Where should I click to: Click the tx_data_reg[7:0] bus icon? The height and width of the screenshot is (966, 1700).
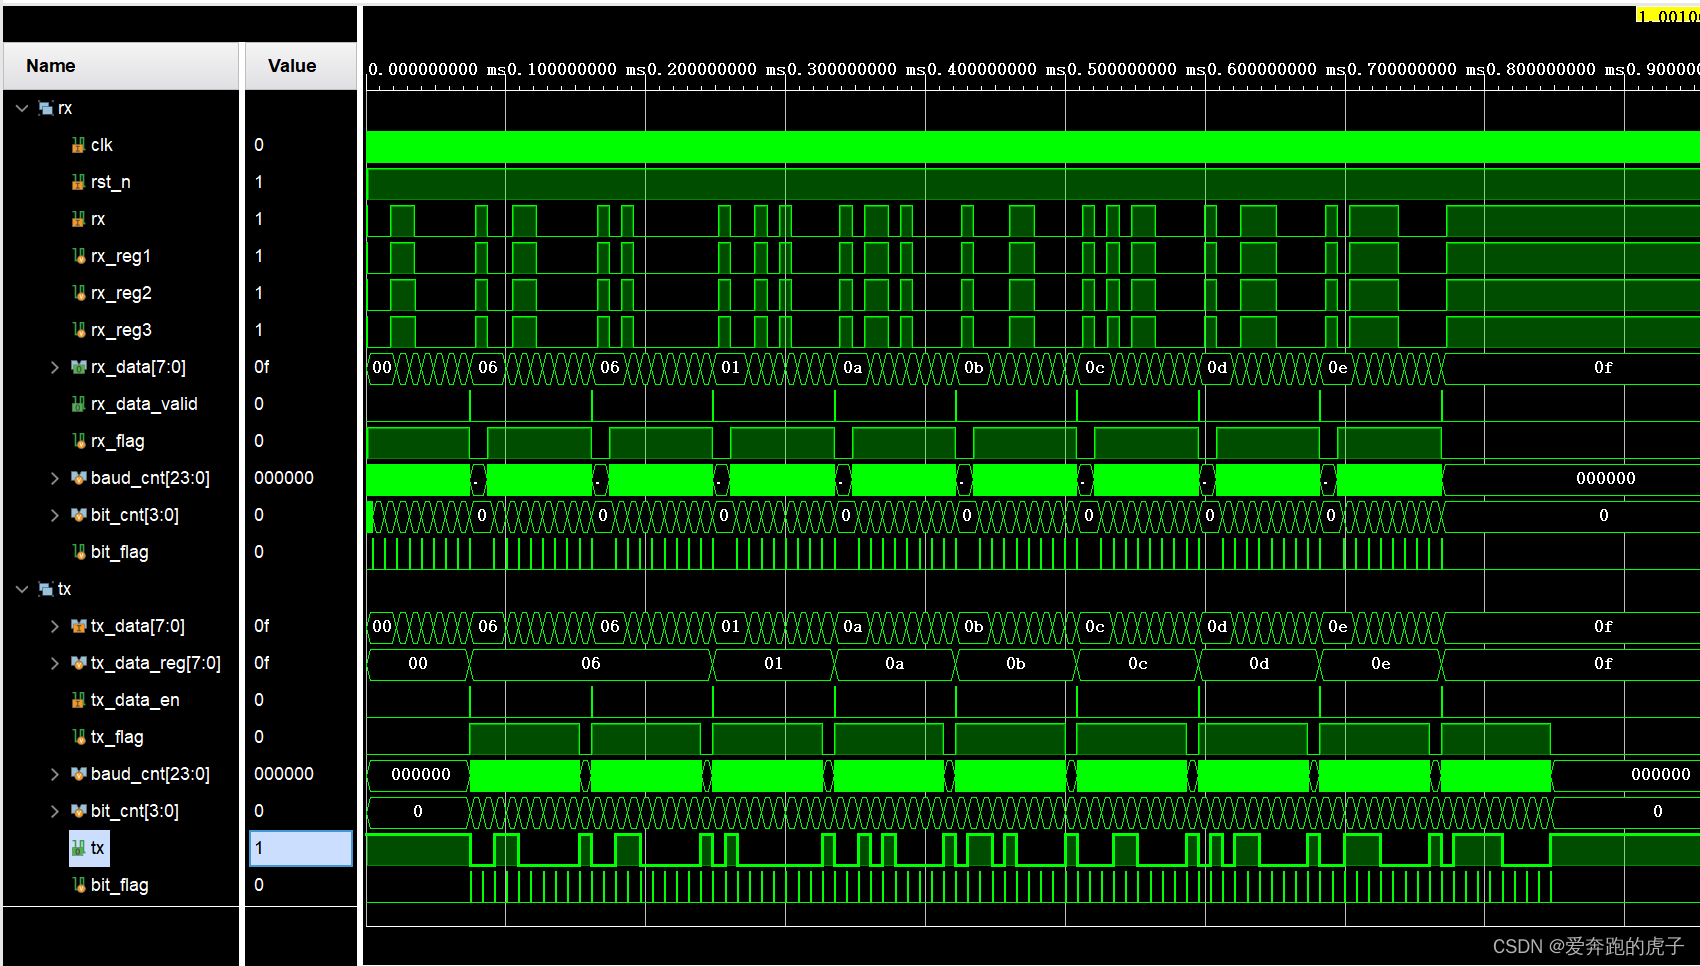pyautogui.click(x=78, y=663)
